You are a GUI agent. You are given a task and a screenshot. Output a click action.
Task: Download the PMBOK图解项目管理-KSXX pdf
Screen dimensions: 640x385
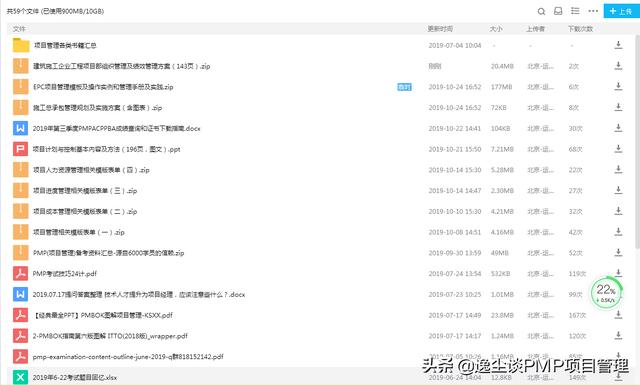point(618,315)
